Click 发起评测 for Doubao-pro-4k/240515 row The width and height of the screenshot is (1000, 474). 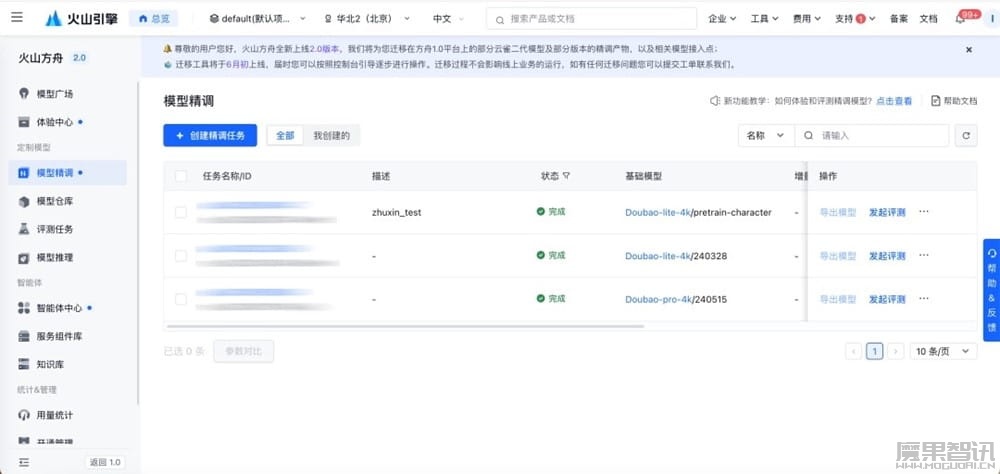[887, 299]
